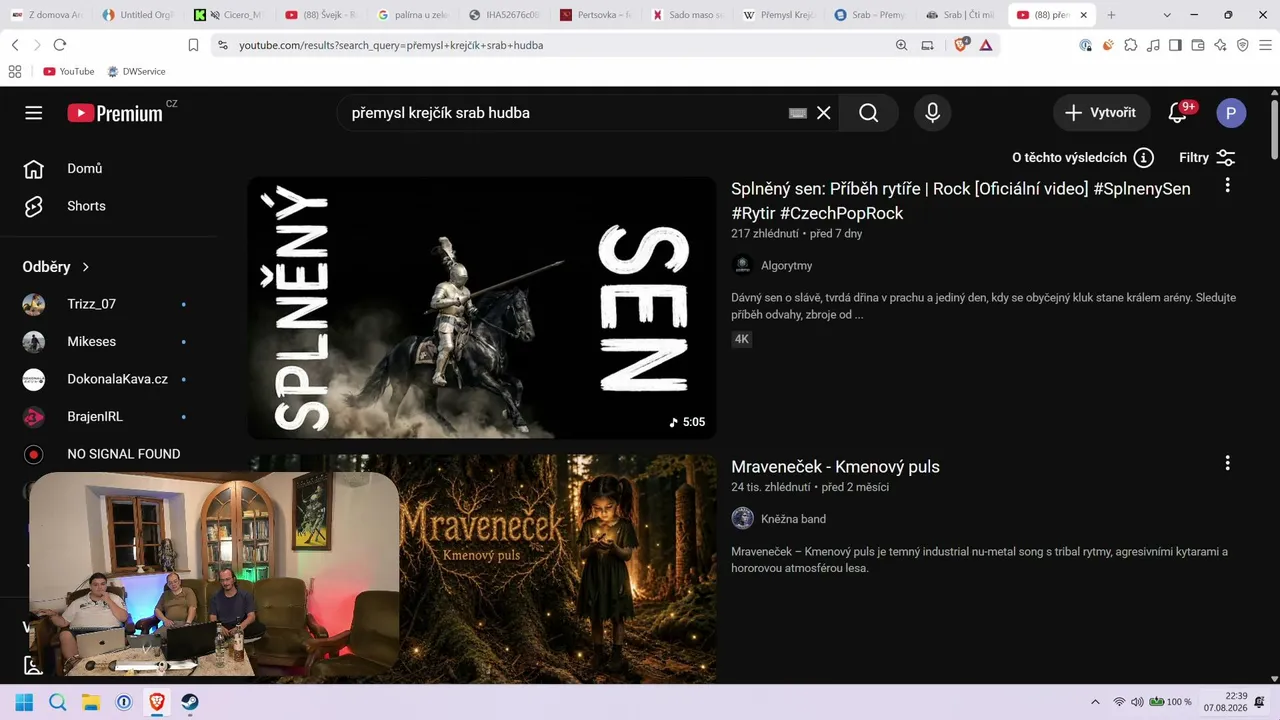
Task: Show hidden system tray icons
Action: click(1095, 702)
